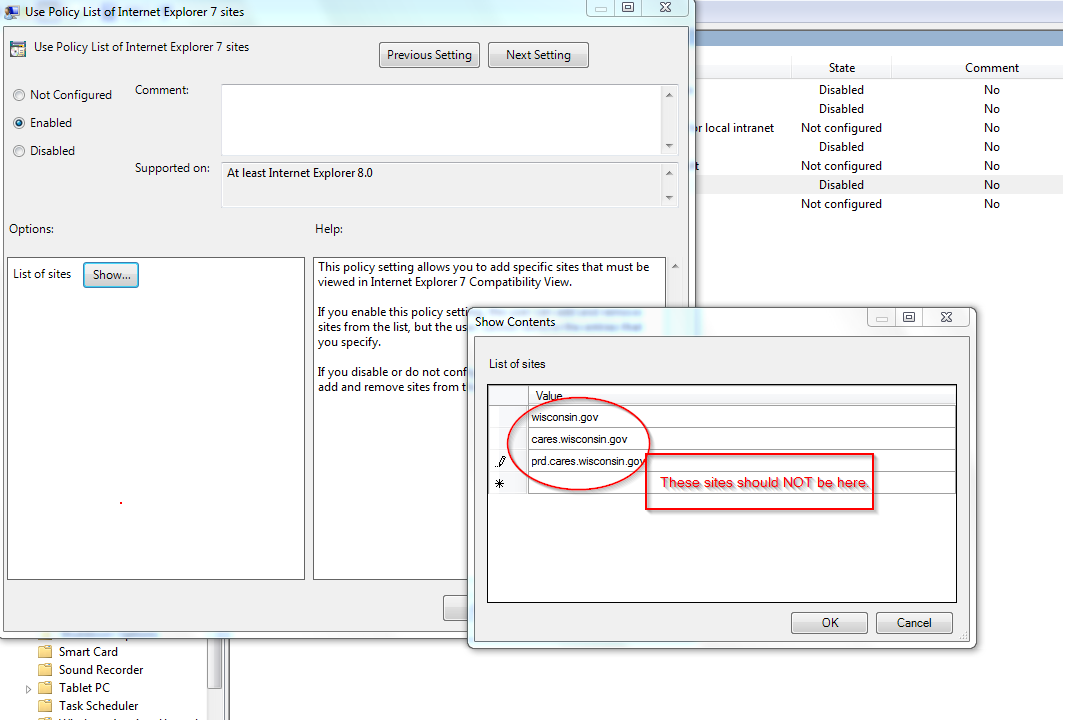
Task: Open the Sound Recorder tree folder
Action: tap(101, 670)
